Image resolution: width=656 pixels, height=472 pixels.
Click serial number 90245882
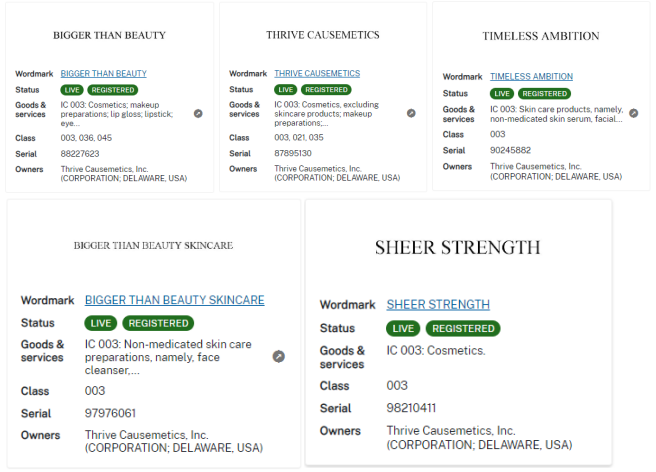[510, 150]
